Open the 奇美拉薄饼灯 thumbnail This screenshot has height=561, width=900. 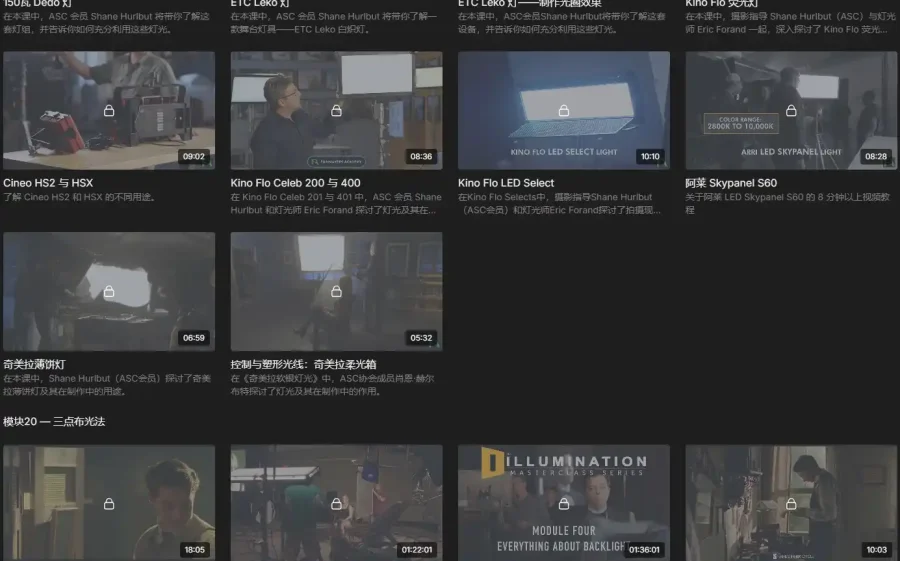109,292
